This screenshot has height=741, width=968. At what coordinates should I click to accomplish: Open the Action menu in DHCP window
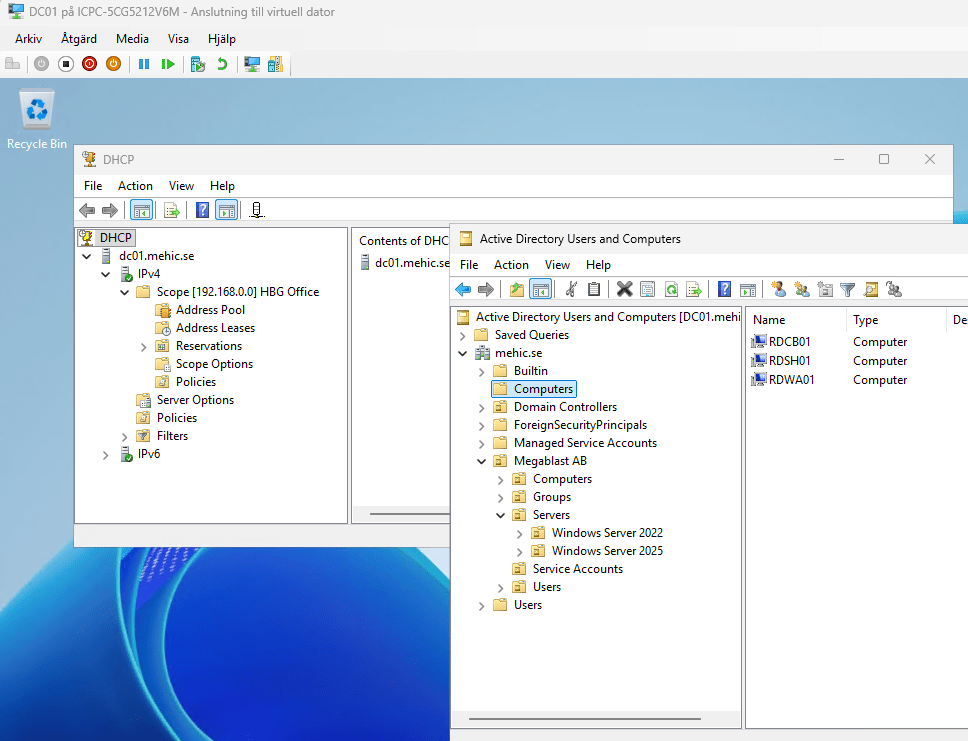coord(135,186)
